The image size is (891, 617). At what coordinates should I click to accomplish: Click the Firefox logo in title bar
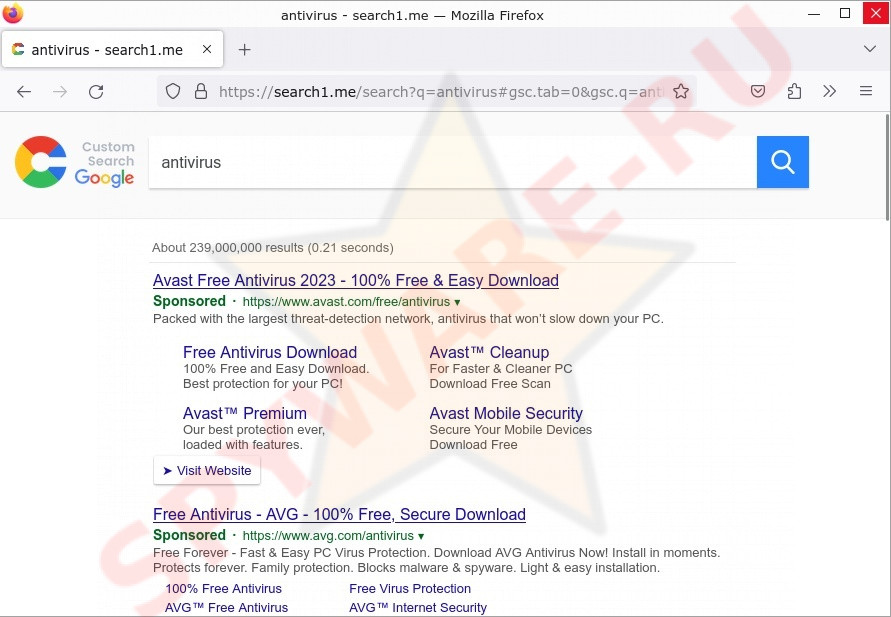coord(13,13)
